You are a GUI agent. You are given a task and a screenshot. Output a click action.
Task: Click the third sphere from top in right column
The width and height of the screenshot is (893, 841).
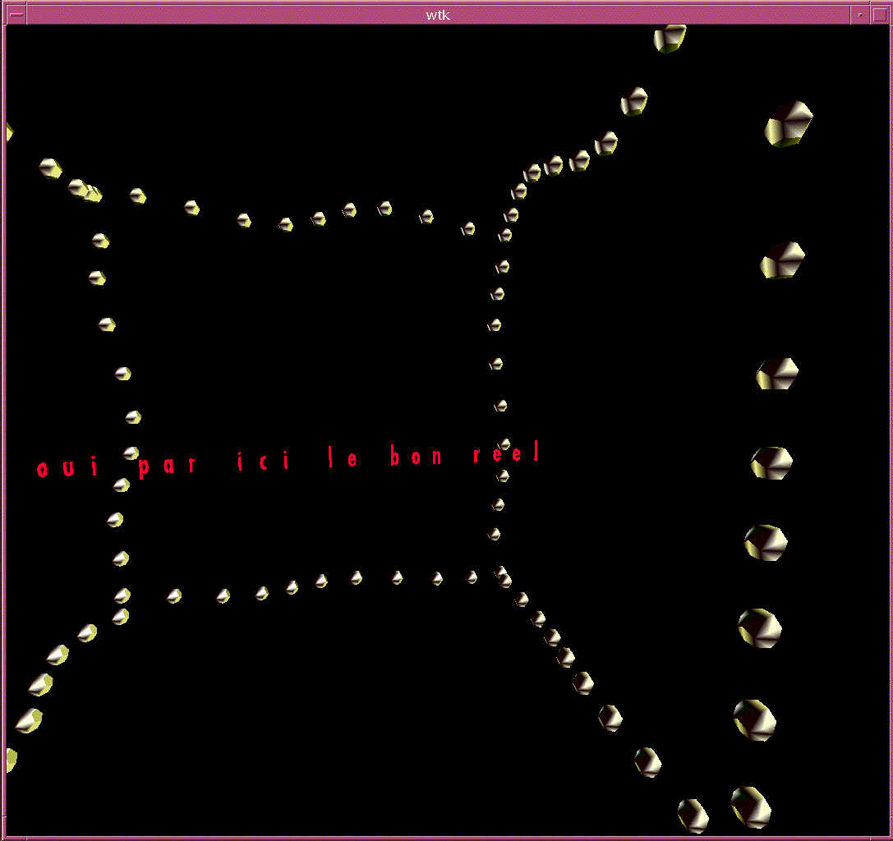(777, 372)
